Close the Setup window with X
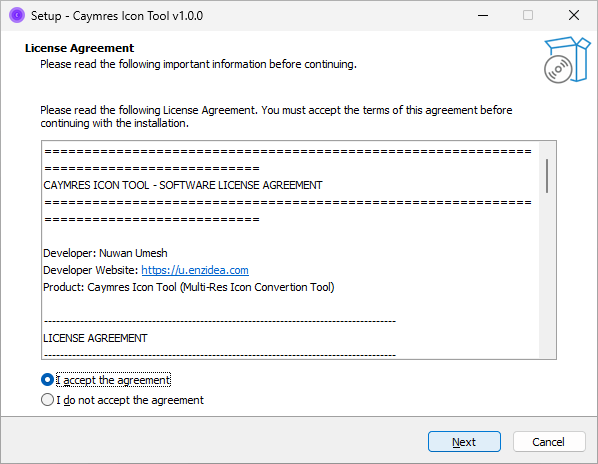The width and height of the screenshot is (598, 464). [x=574, y=15]
